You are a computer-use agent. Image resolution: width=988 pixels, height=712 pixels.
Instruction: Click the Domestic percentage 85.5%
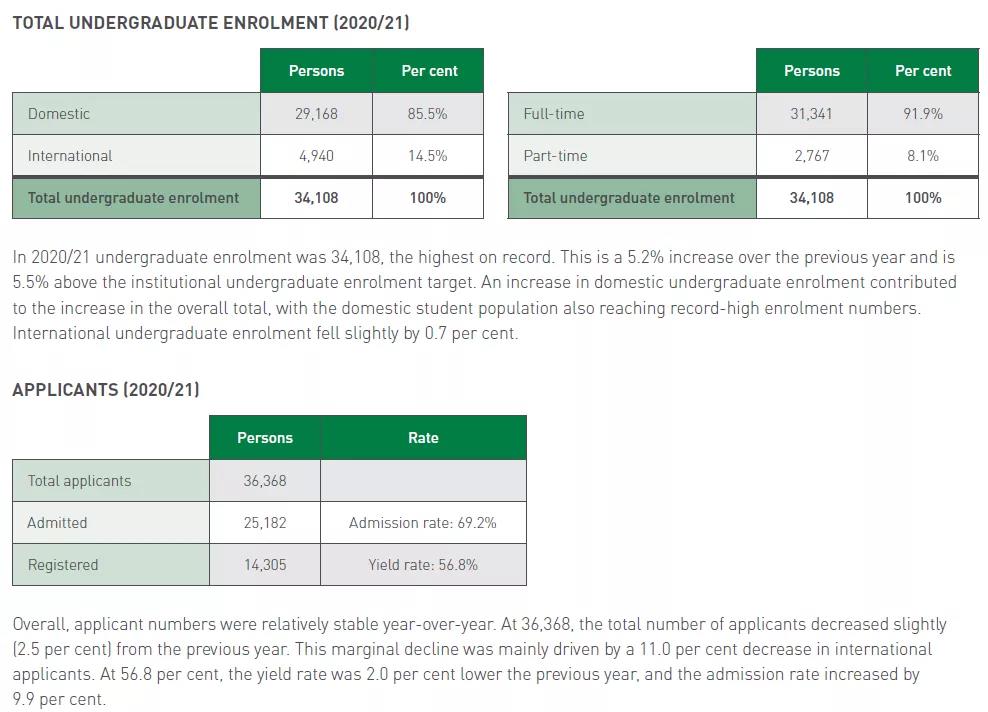point(427,114)
